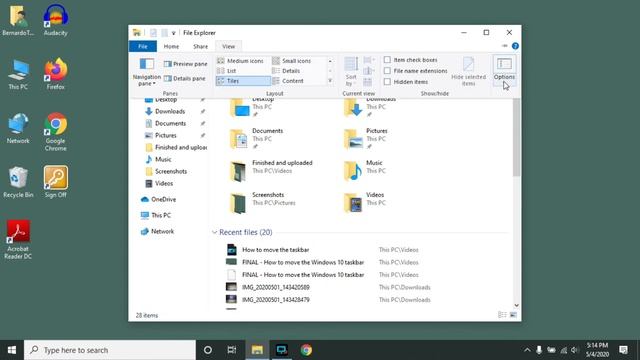
Task: Select Tiles layout
Action: (x=243, y=81)
